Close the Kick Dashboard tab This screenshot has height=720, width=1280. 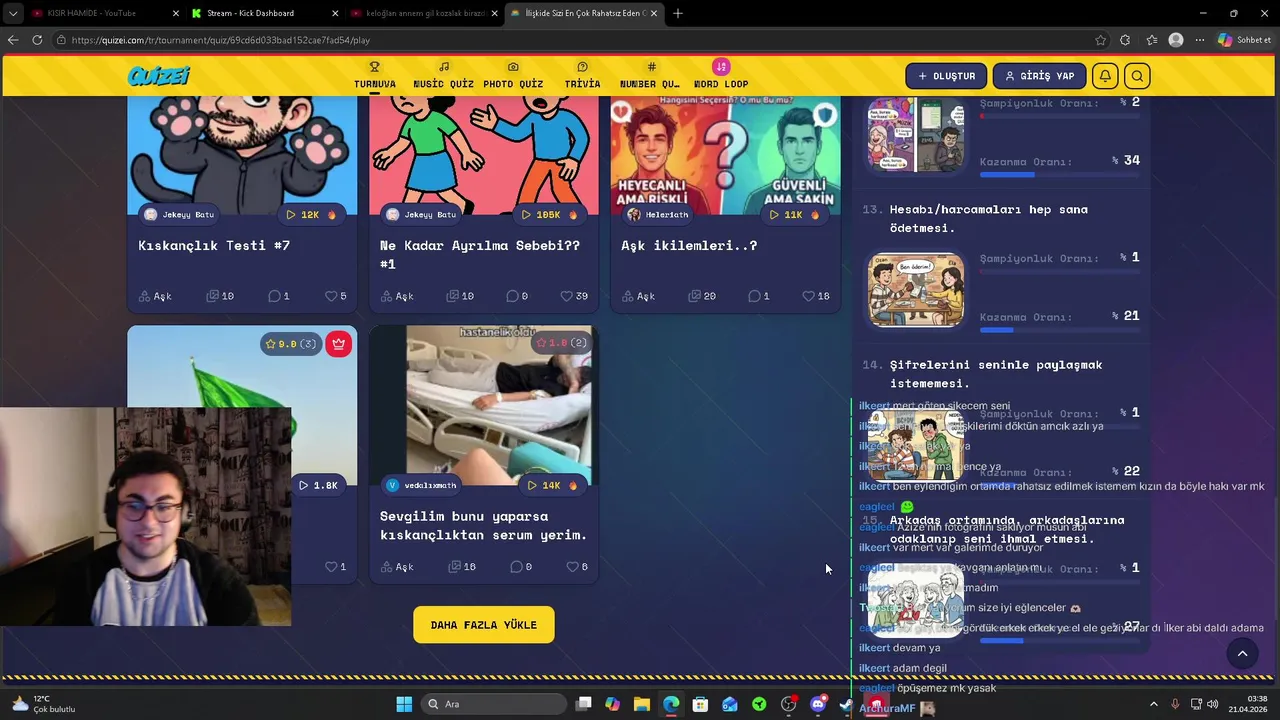[335, 13]
